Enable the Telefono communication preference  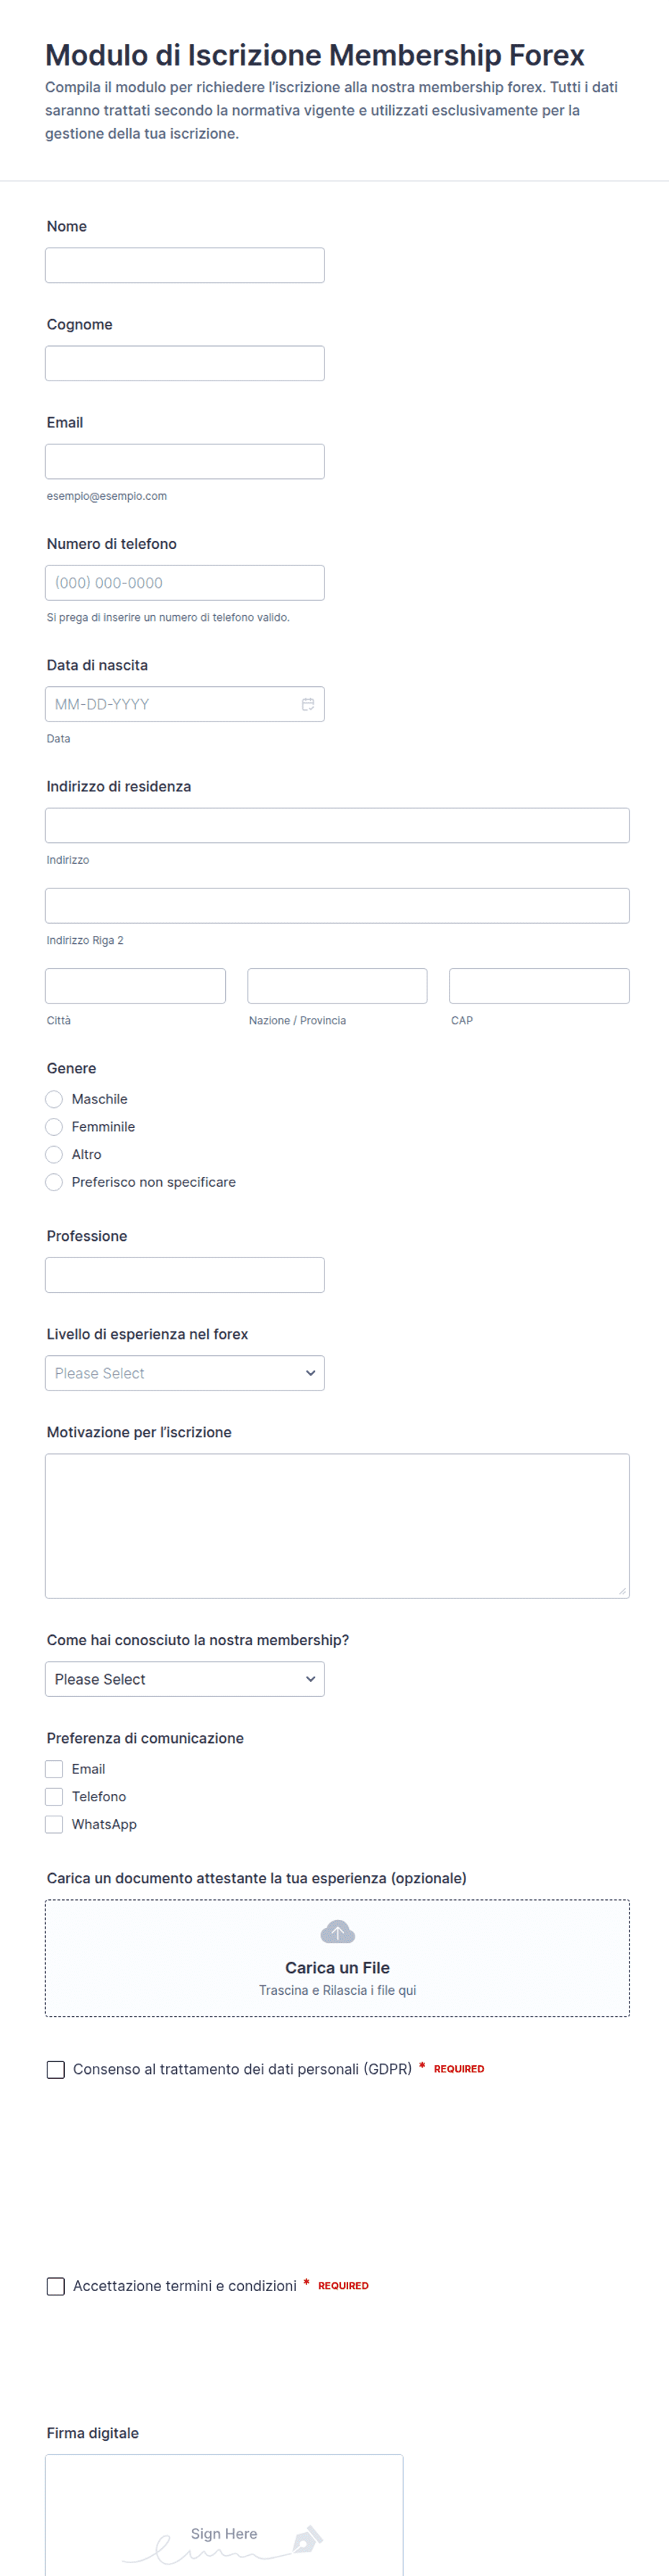pyautogui.click(x=54, y=1797)
